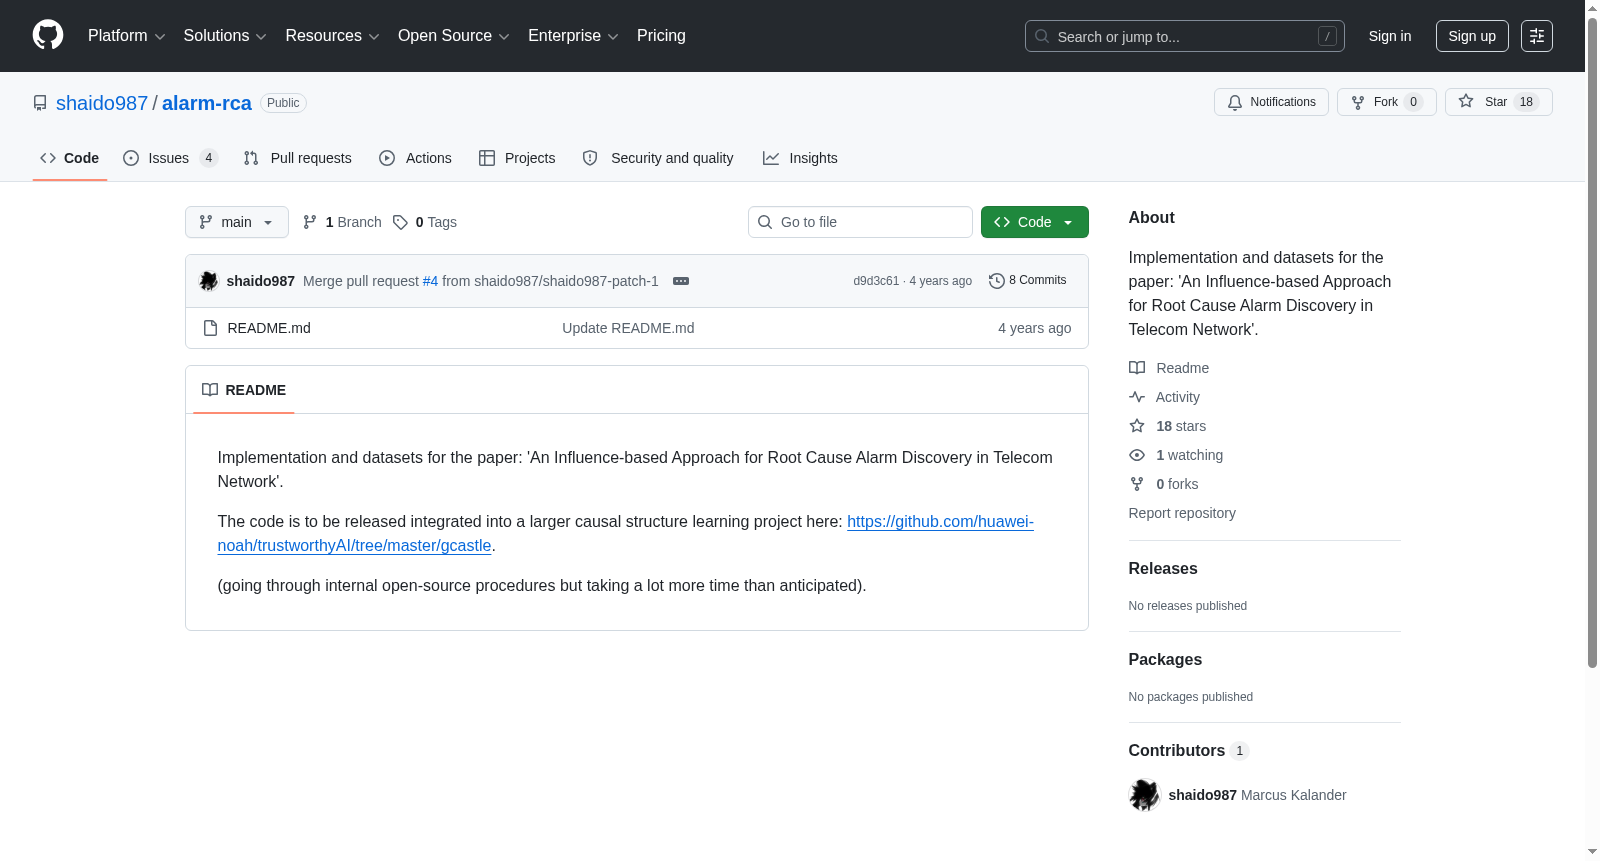Go to GitHub homepage via Octocat logo

click(x=48, y=35)
